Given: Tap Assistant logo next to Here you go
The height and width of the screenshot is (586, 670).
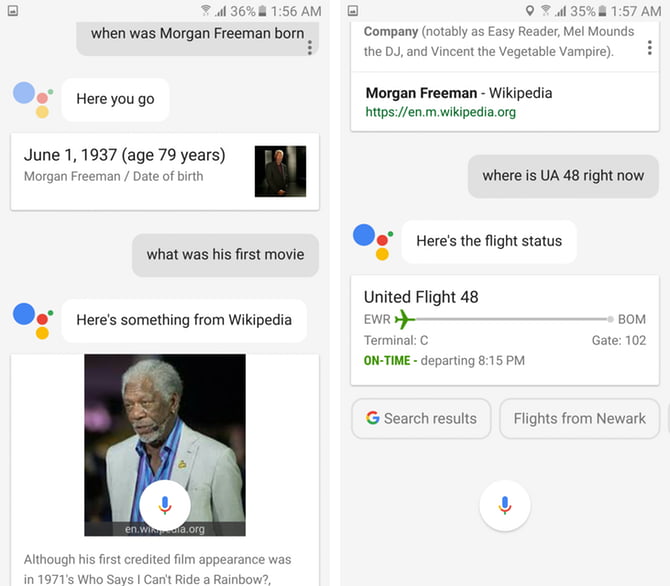Looking at the screenshot, I should pyautogui.click(x=33, y=100).
